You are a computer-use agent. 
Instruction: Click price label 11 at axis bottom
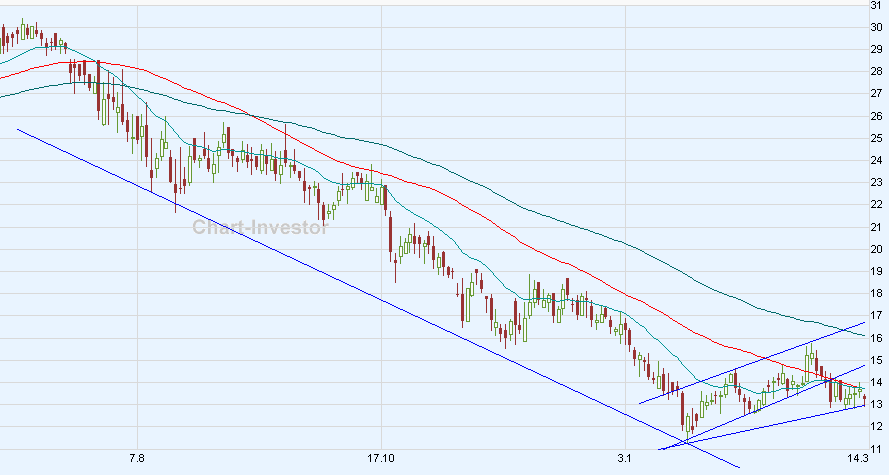point(877,448)
